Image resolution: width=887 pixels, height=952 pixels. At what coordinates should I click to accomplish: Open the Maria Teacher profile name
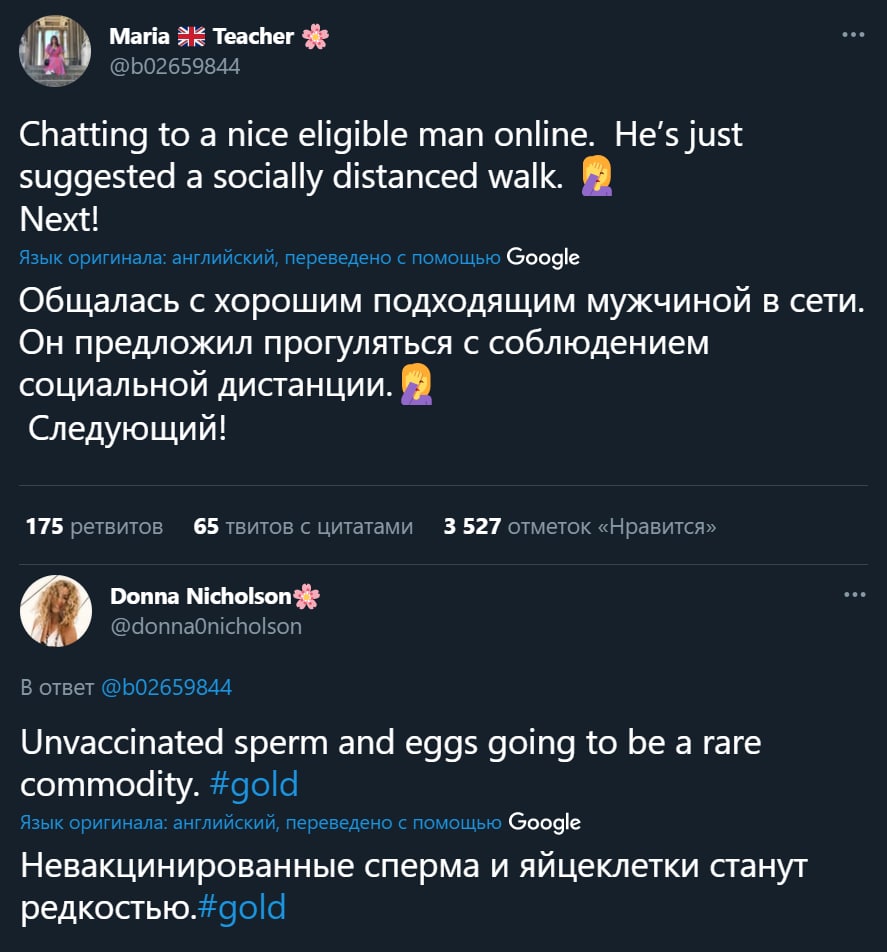[218, 37]
